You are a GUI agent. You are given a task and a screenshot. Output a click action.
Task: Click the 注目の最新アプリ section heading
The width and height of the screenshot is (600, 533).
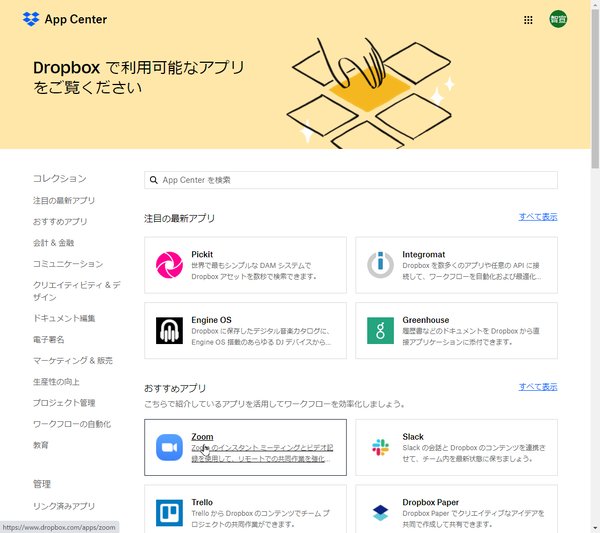pos(179,218)
